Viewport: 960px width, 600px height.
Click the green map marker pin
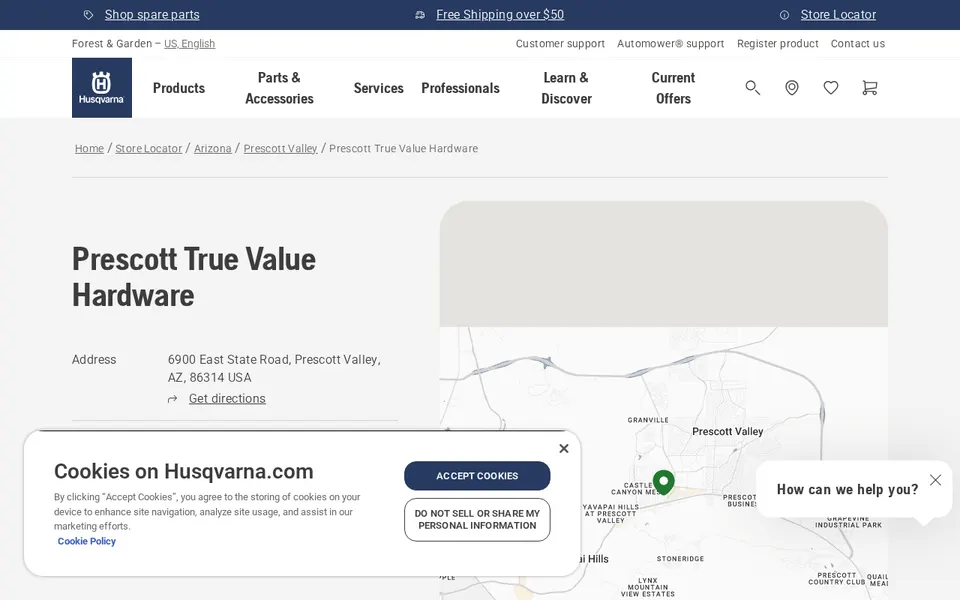coord(664,482)
